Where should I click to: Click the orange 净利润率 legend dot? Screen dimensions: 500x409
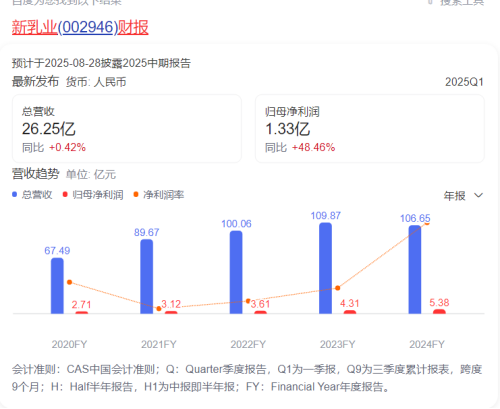pos(136,194)
